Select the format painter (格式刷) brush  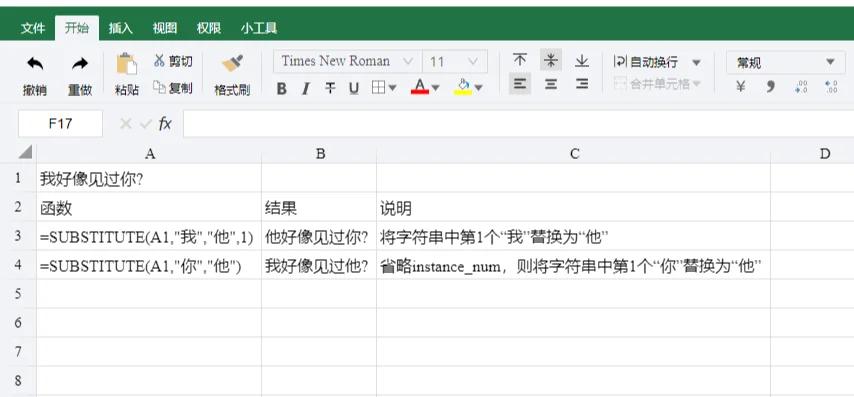tap(233, 64)
